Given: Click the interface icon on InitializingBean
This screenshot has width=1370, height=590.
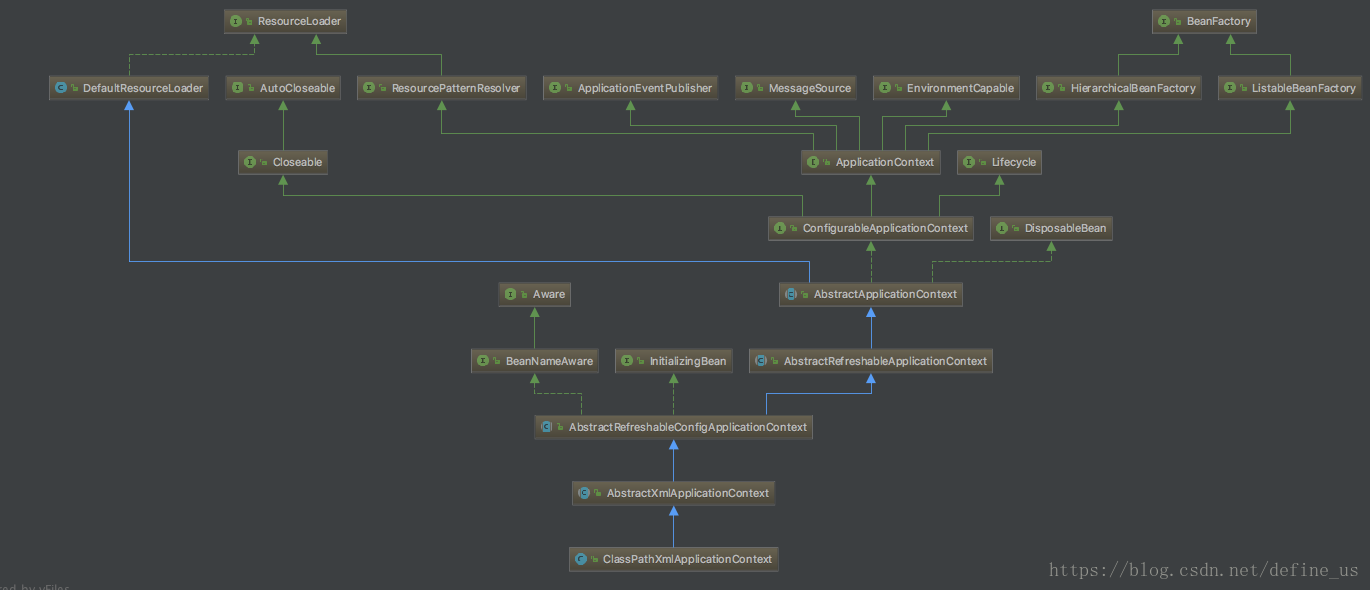Looking at the screenshot, I should pyautogui.click(x=627, y=361).
